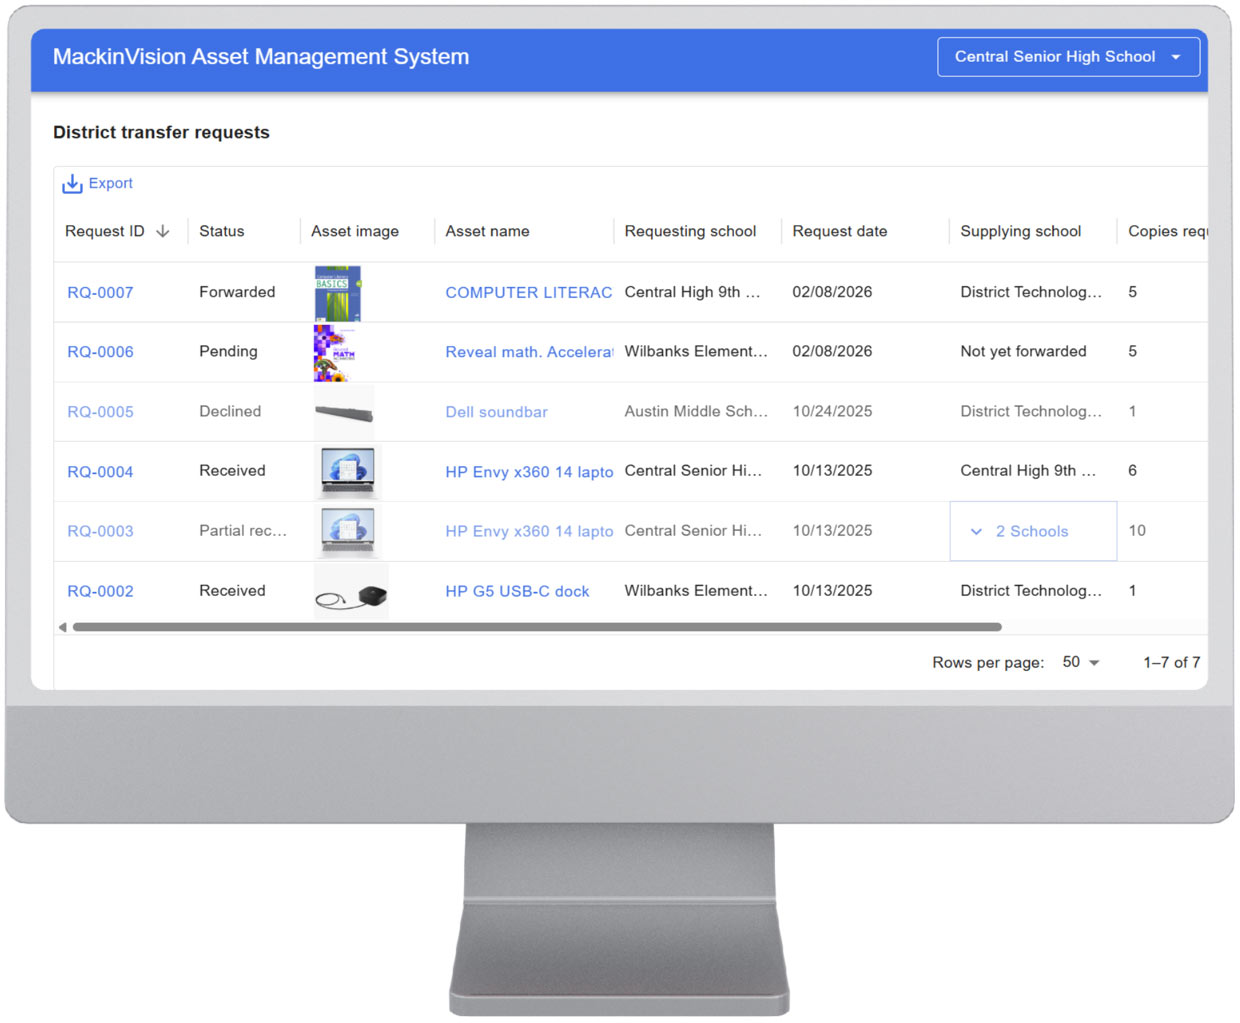Image resolution: width=1240 pixels, height=1023 pixels.
Task: Click the Export download icon
Action: point(72,184)
